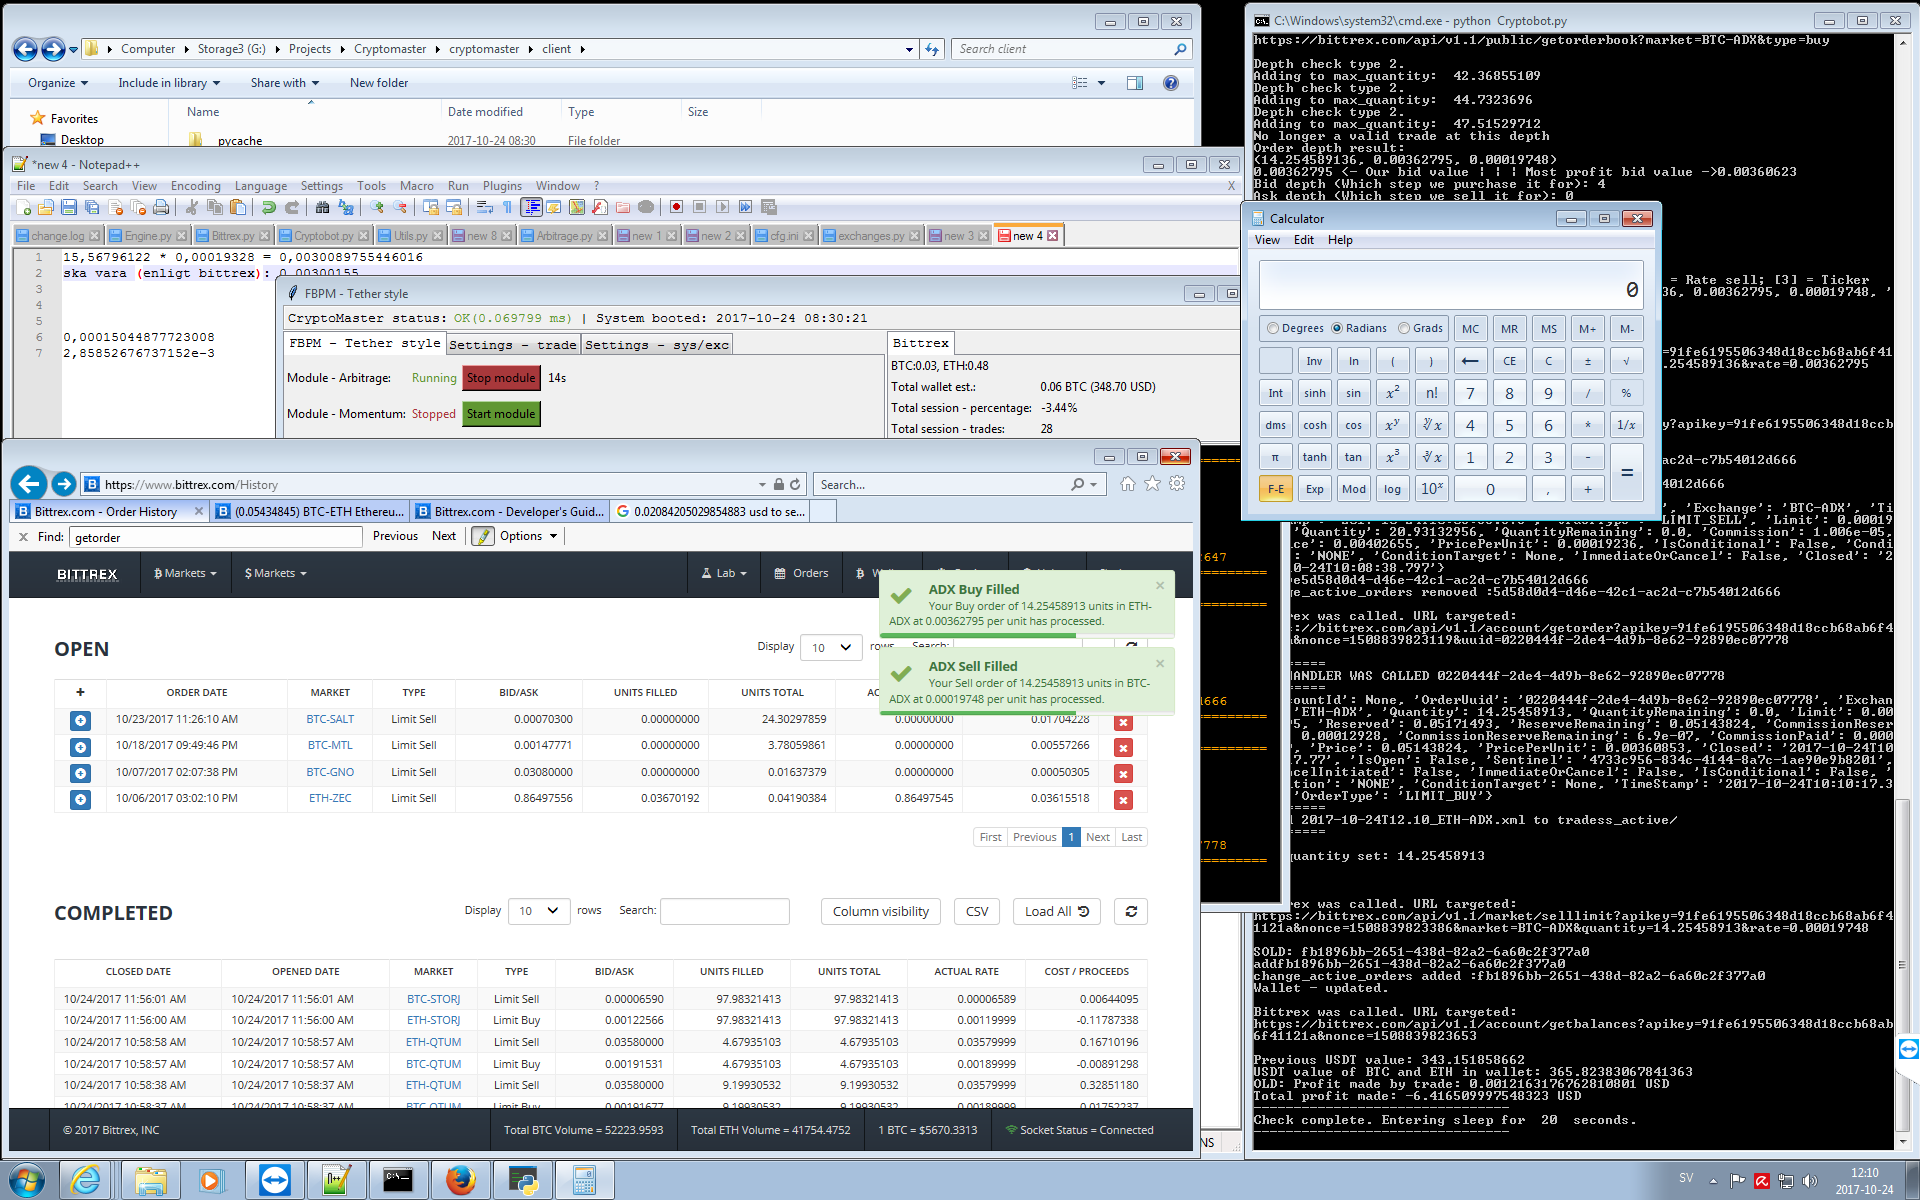Open the Bittrex.com Developer's Guide browser tab

[x=511, y=511]
